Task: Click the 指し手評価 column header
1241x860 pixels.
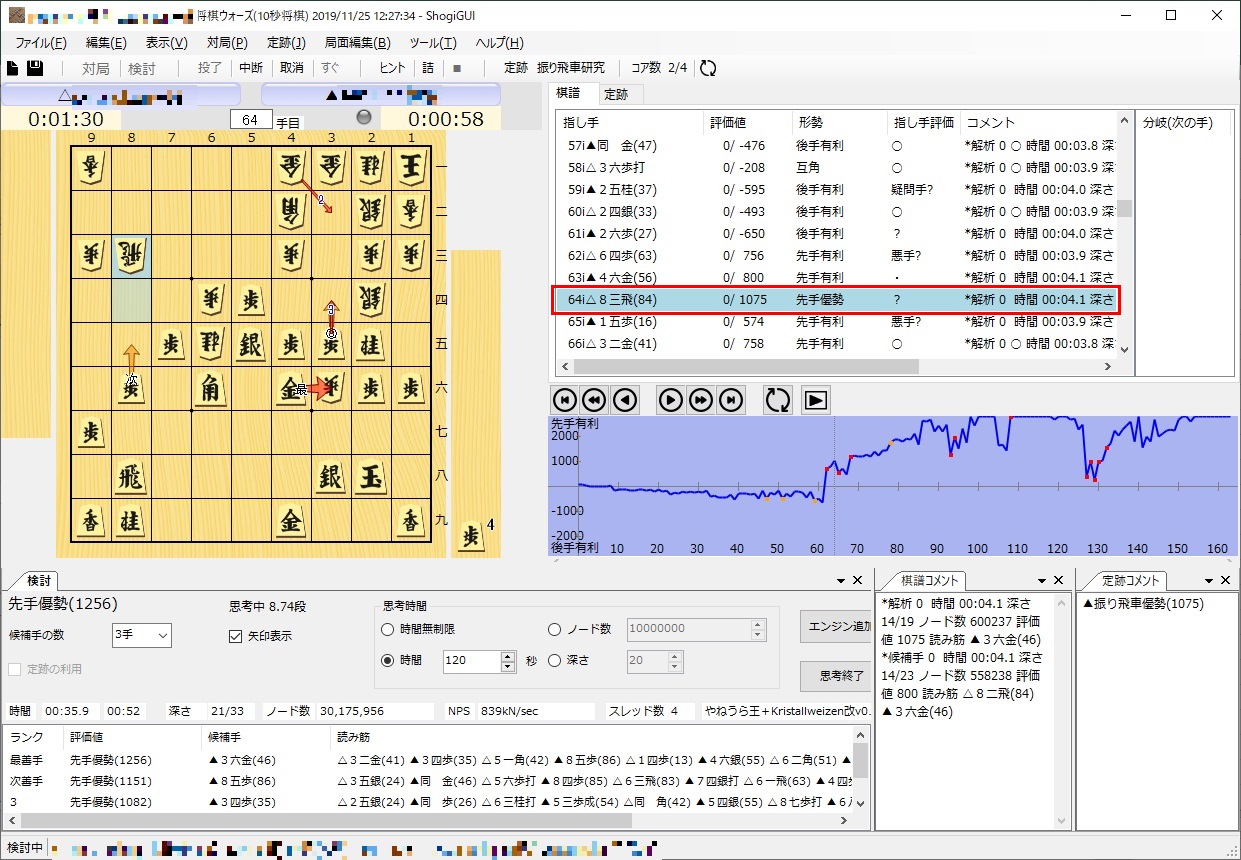Action: pyautogui.click(x=924, y=123)
